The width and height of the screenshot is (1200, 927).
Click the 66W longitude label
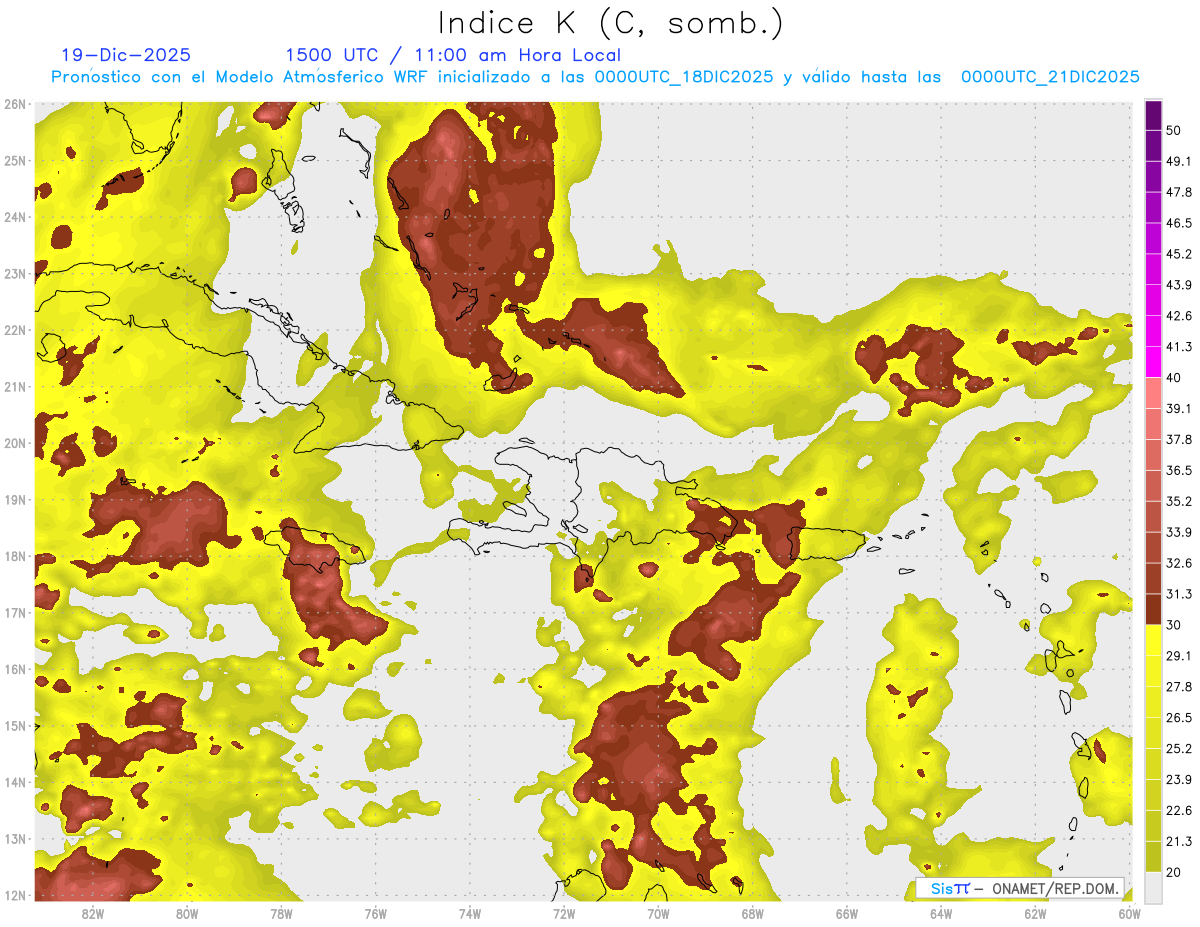click(846, 914)
